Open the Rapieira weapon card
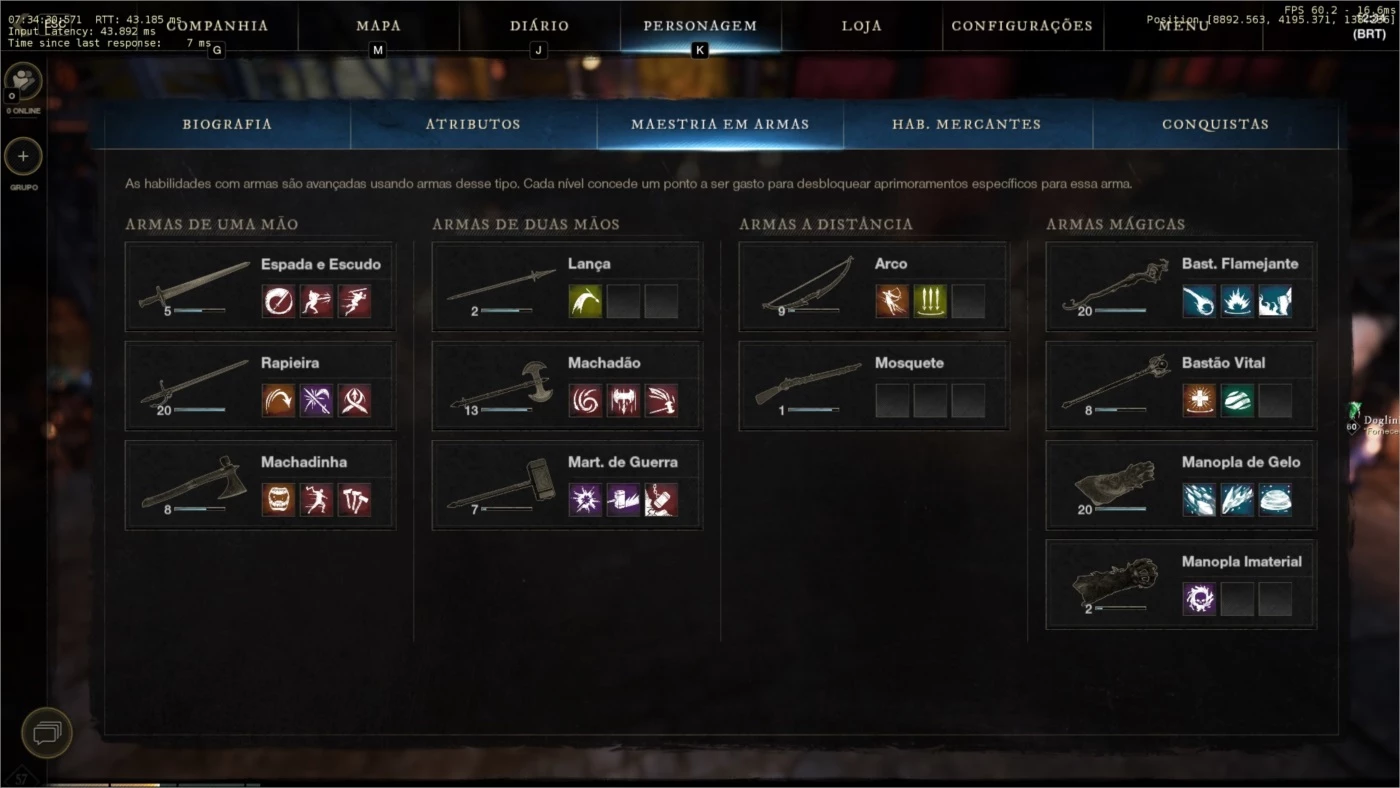The height and width of the screenshot is (788, 1400). coord(260,386)
